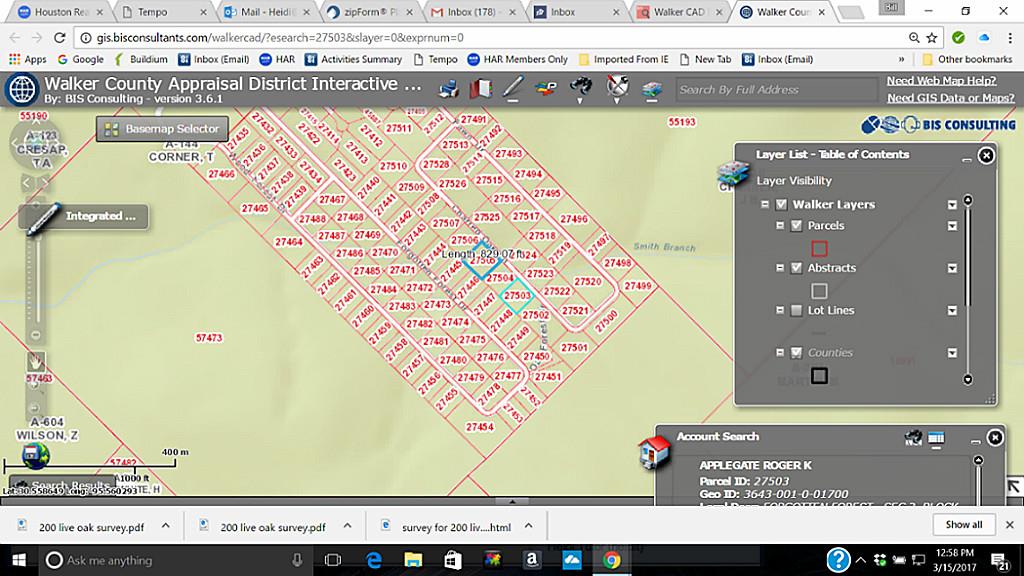The width and height of the screenshot is (1024, 576).
Task: Collapse the Parcels legend
Action: [x=780, y=225]
